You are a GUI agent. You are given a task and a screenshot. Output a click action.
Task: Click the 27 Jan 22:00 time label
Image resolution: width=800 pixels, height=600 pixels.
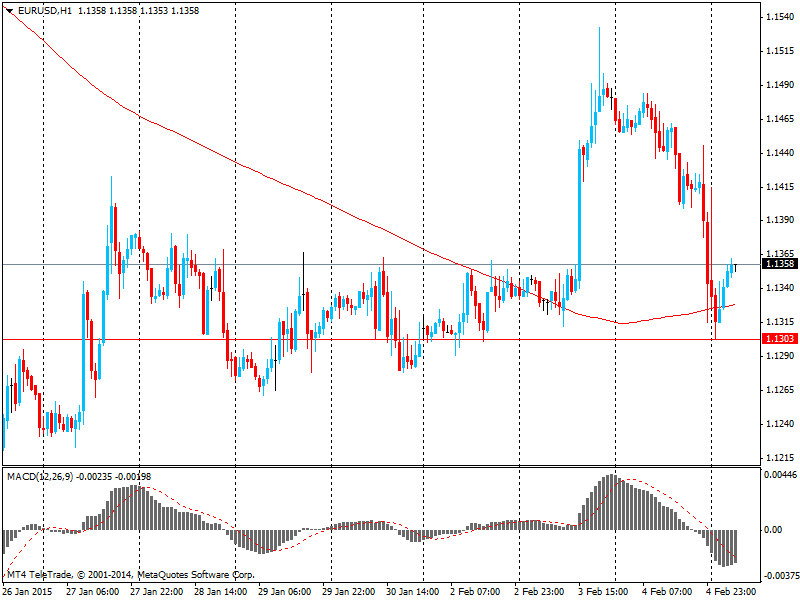(x=157, y=592)
